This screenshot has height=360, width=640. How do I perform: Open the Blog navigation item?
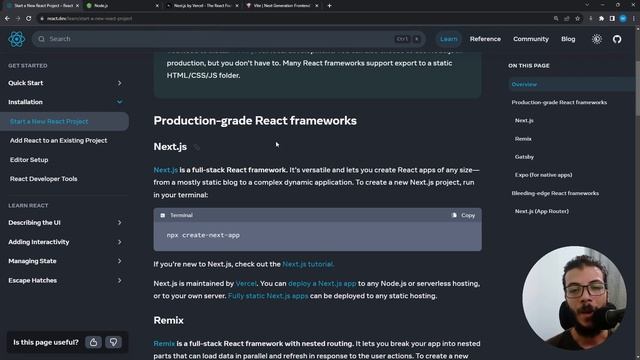click(x=568, y=39)
